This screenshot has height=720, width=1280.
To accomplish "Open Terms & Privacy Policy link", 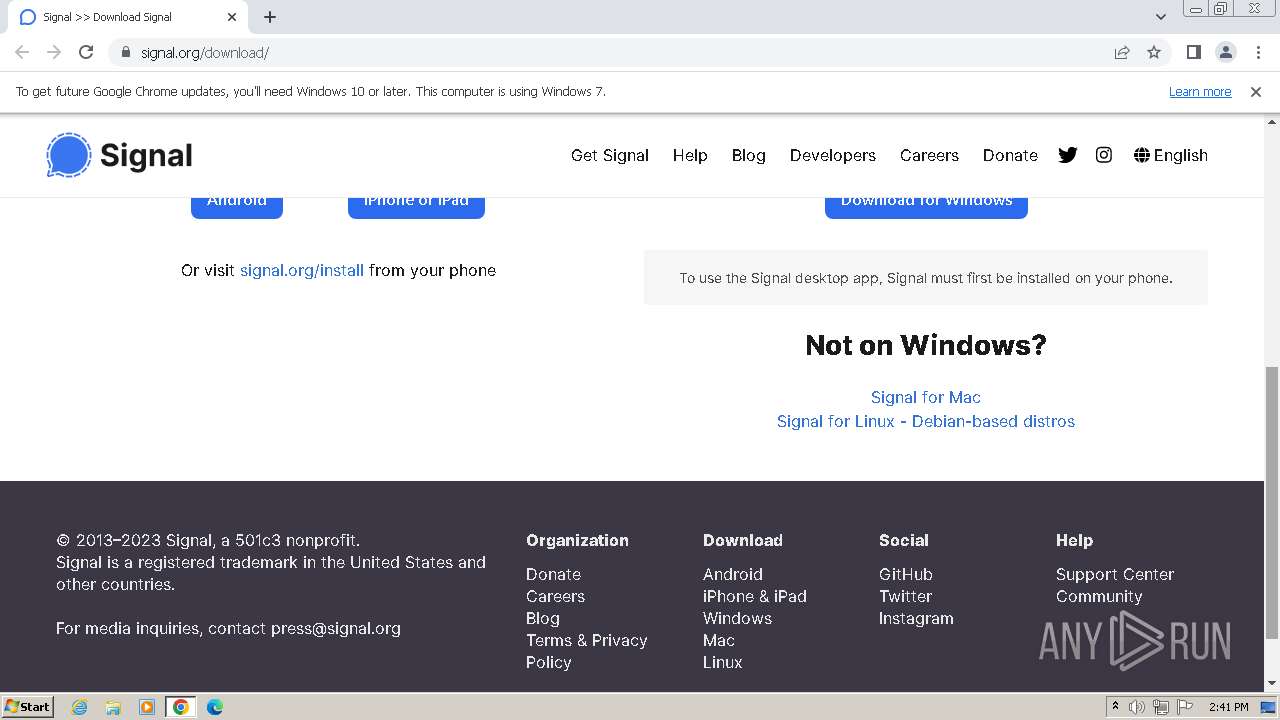I will 587,651.
